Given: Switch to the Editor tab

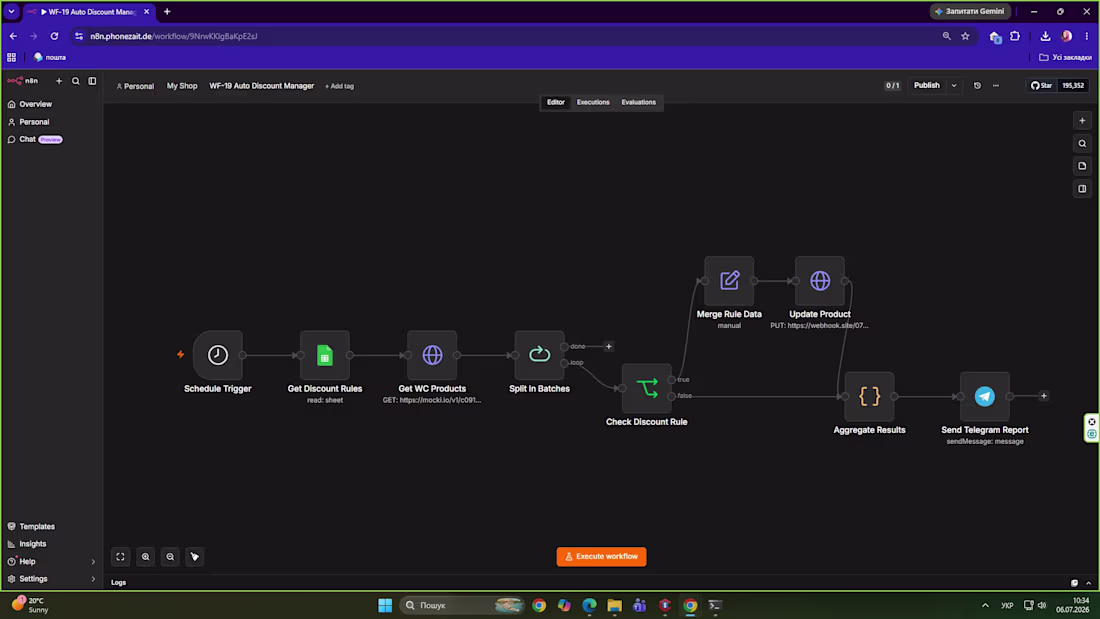Looking at the screenshot, I should click(556, 102).
